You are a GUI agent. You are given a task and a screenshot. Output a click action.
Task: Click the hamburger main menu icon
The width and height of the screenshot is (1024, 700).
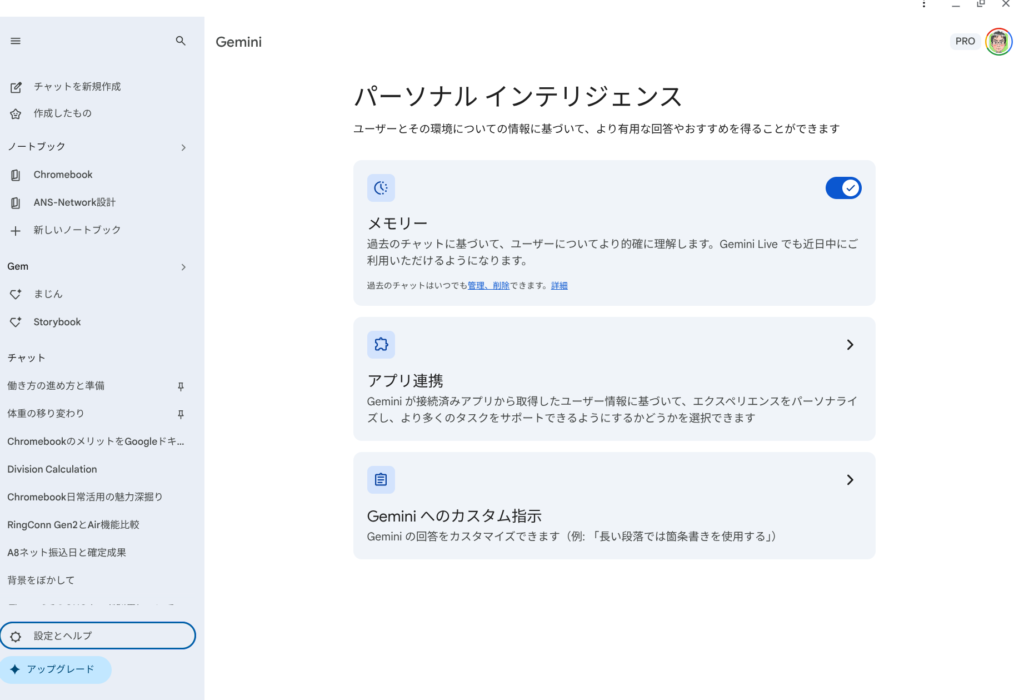[15, 41]
